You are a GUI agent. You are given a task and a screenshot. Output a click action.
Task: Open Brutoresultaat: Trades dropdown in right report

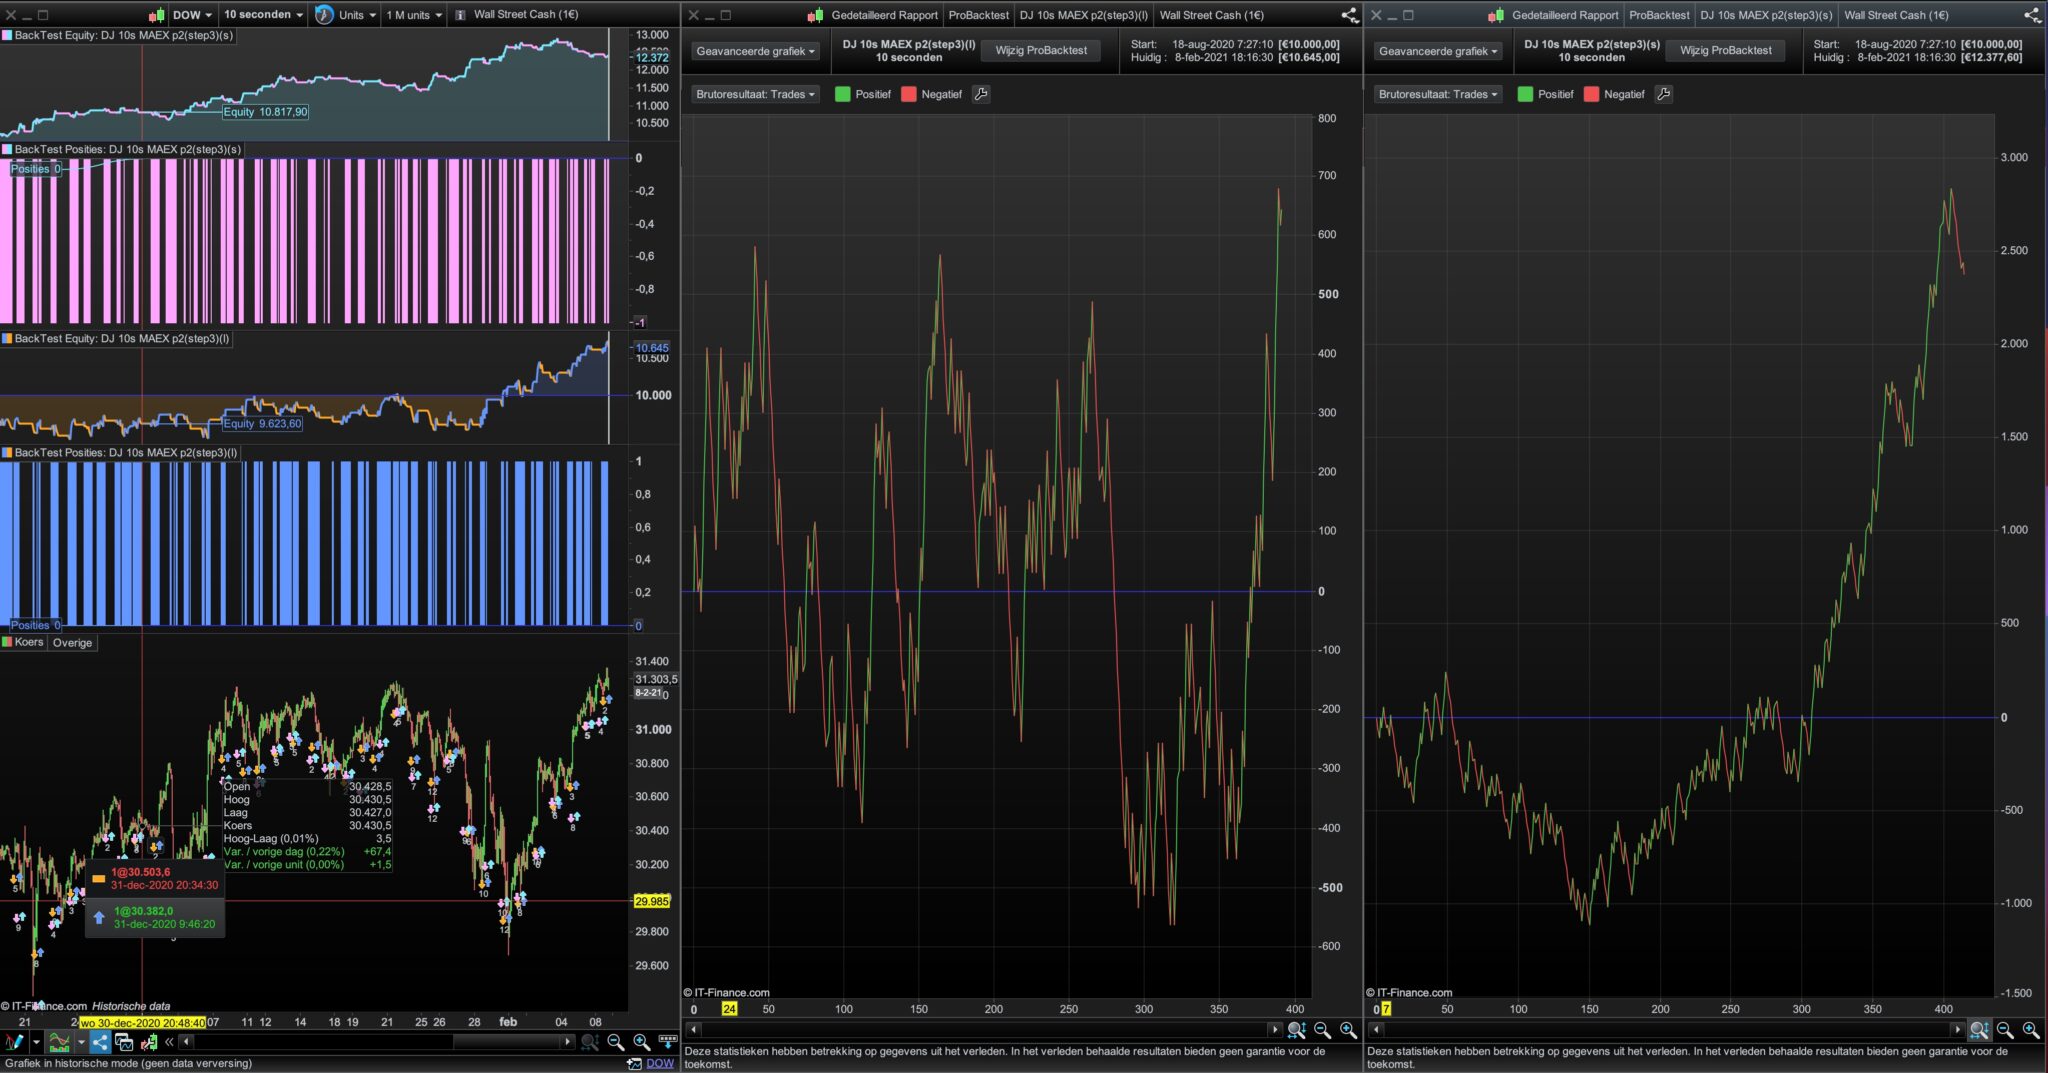pos(1438,94)
